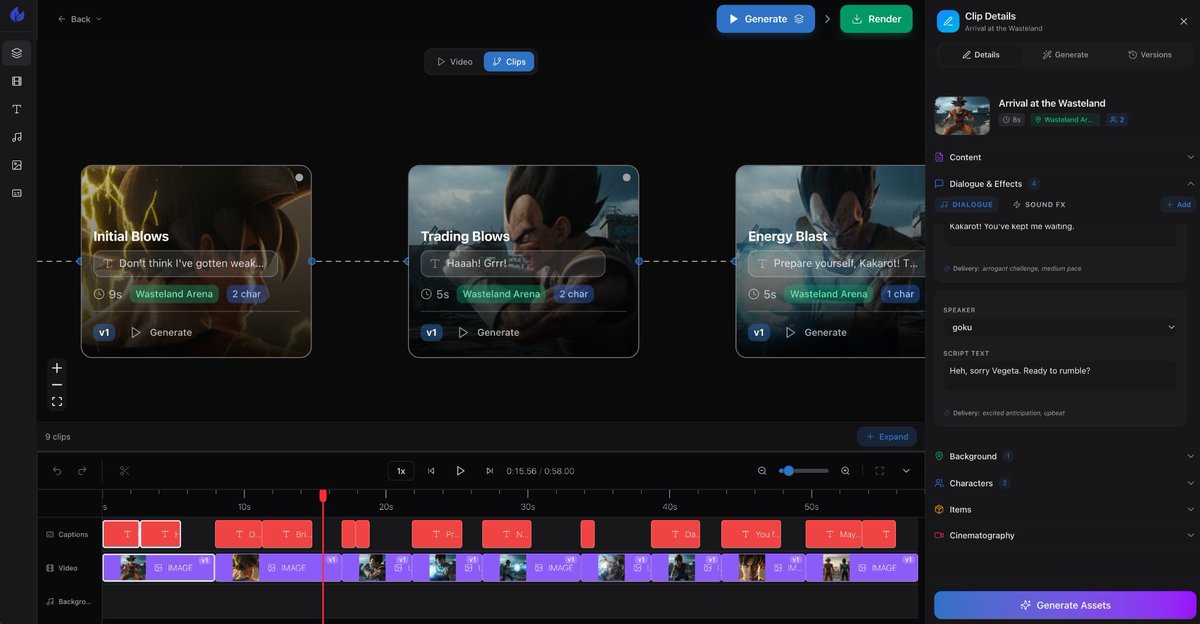Change playback speed 1x button
This screenshot has width=1200, height=624.
click(x=401, y=471)
